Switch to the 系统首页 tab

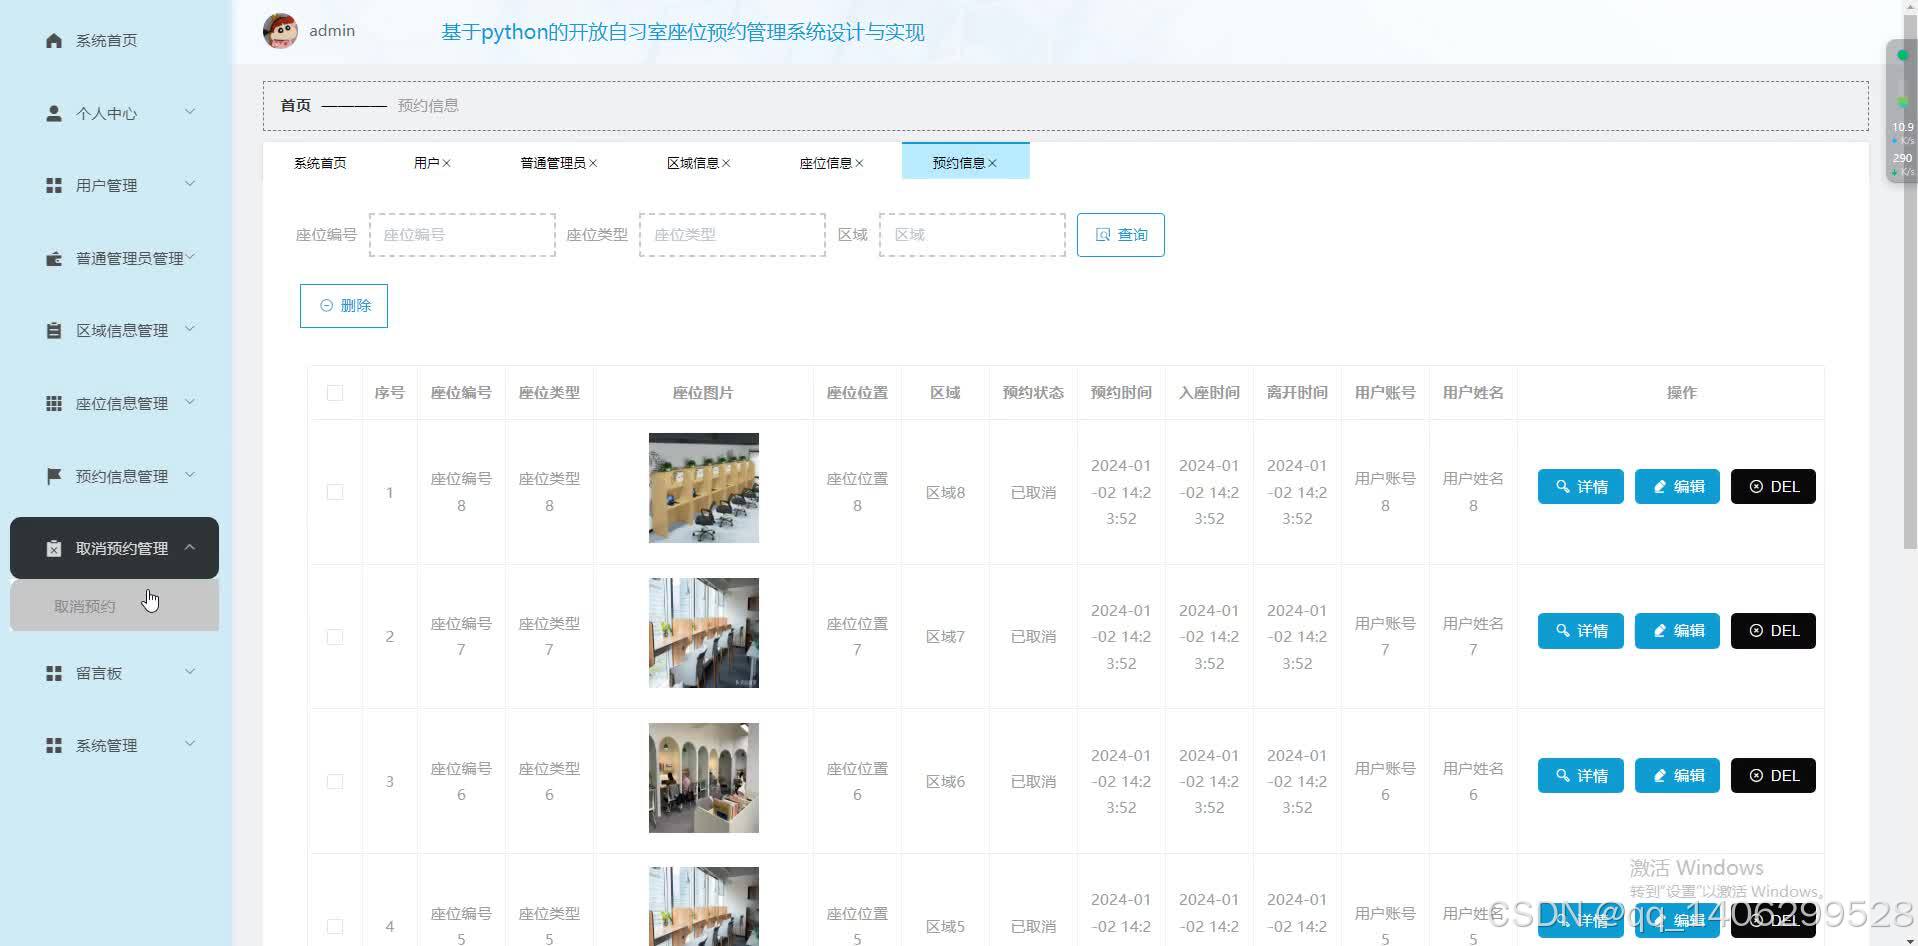(320, 163)
